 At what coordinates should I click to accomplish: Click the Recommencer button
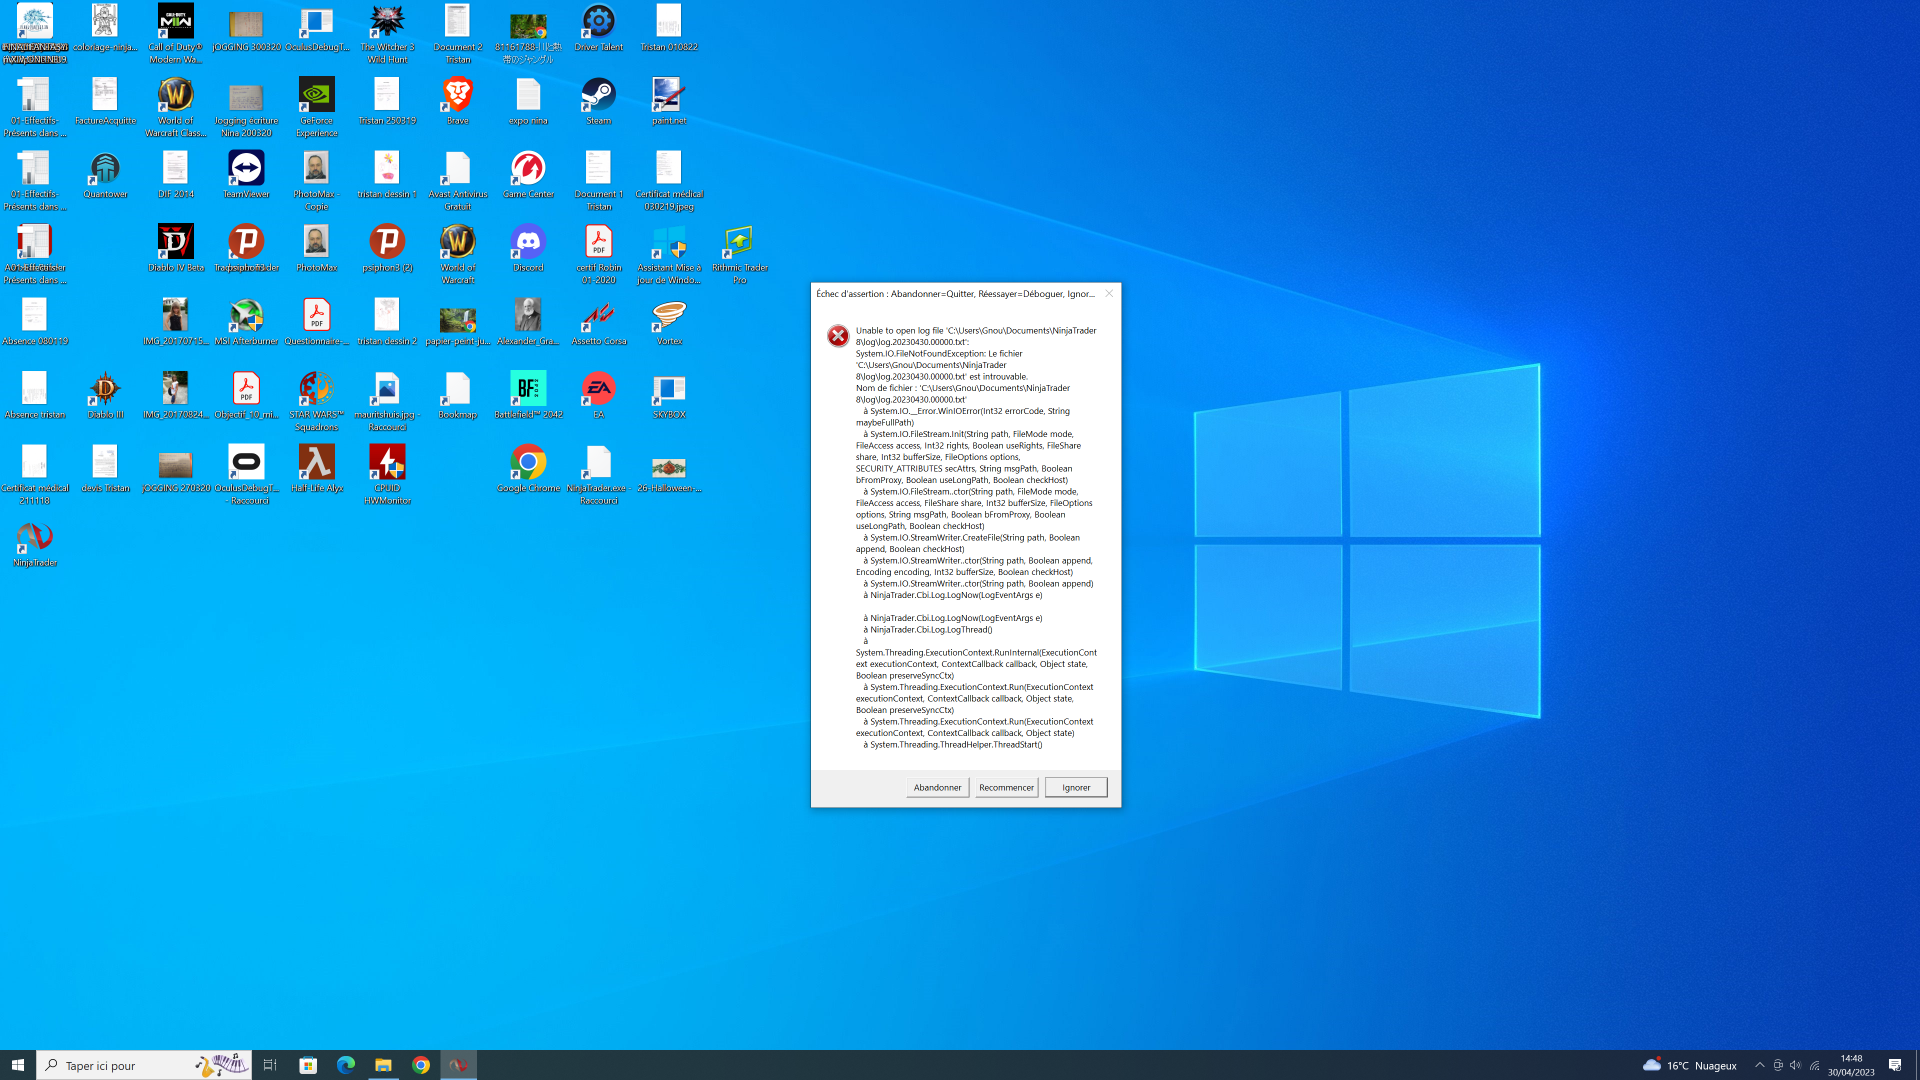[1006, 787]
